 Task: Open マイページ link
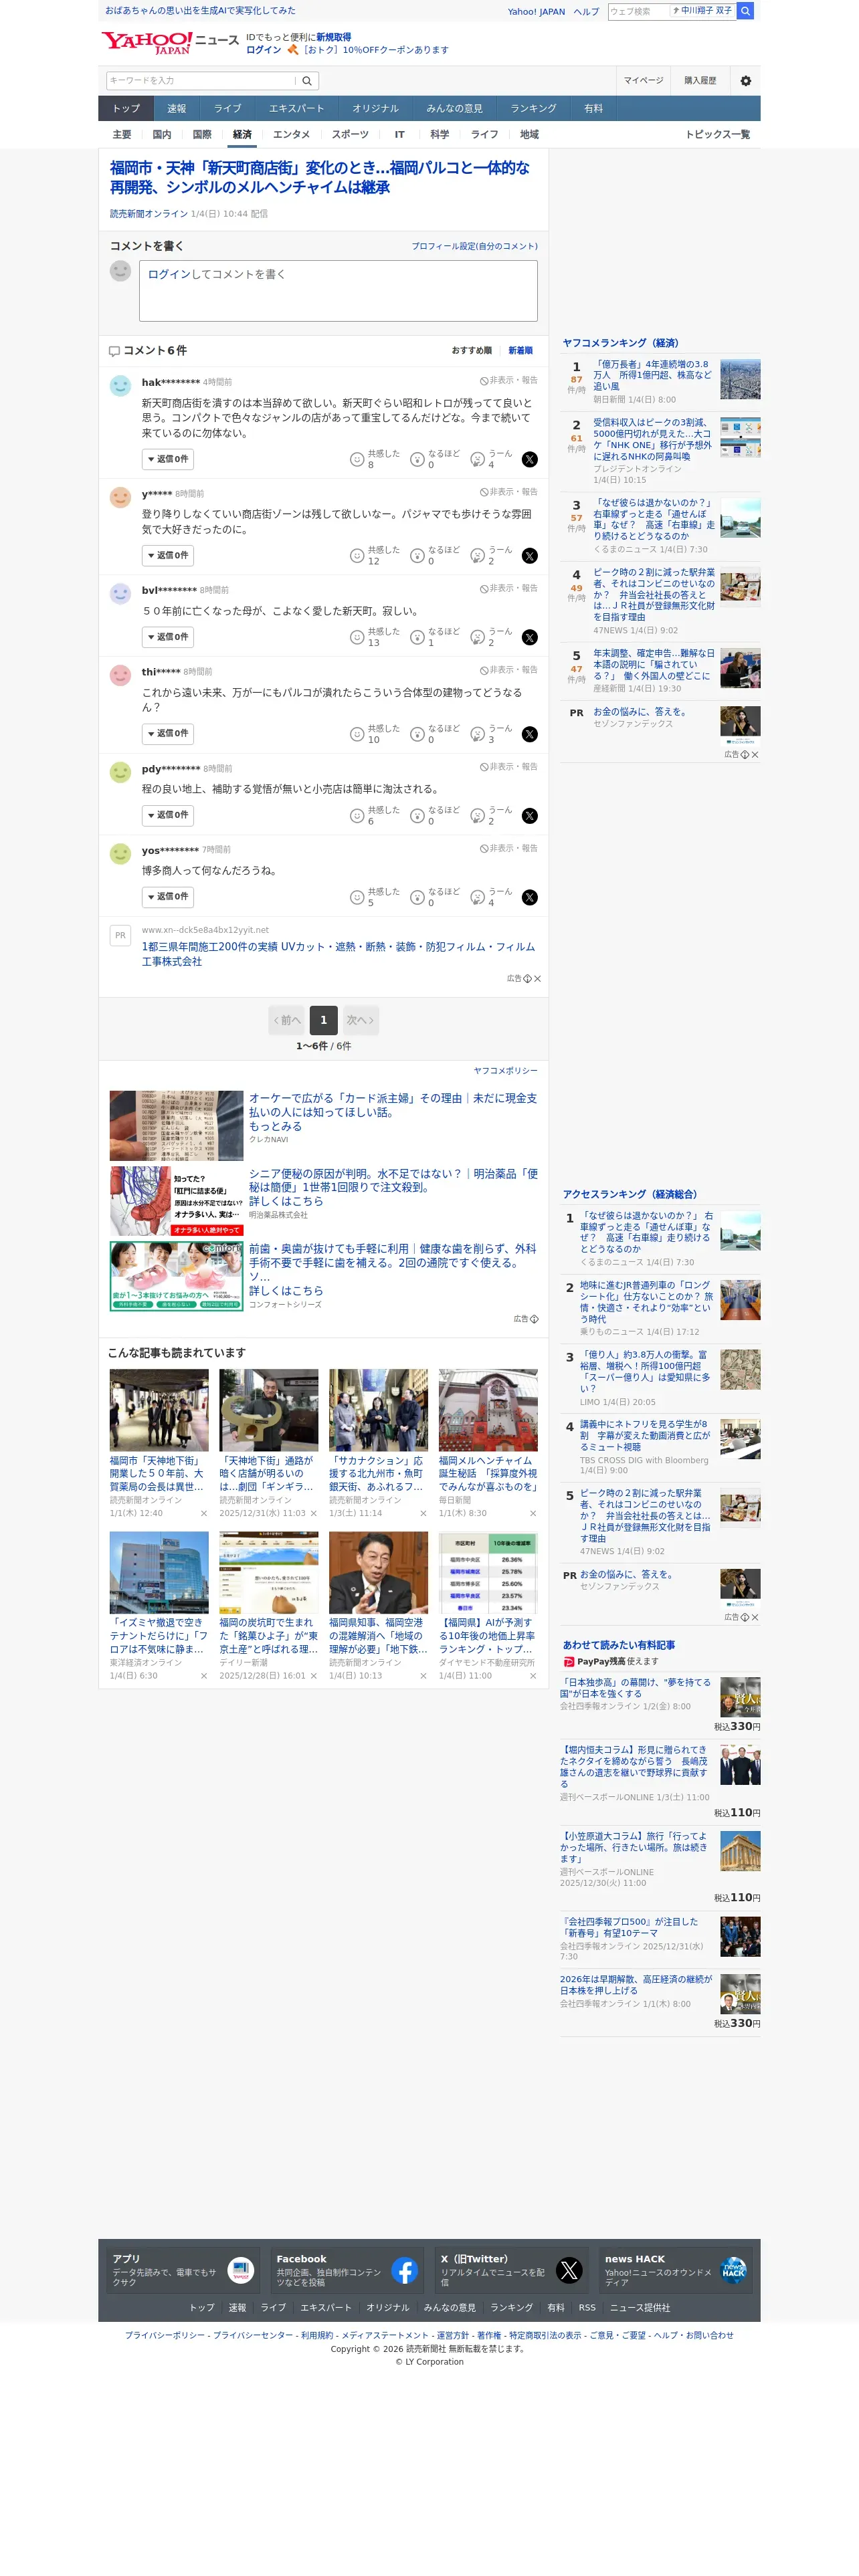click(x=643, y=81)
